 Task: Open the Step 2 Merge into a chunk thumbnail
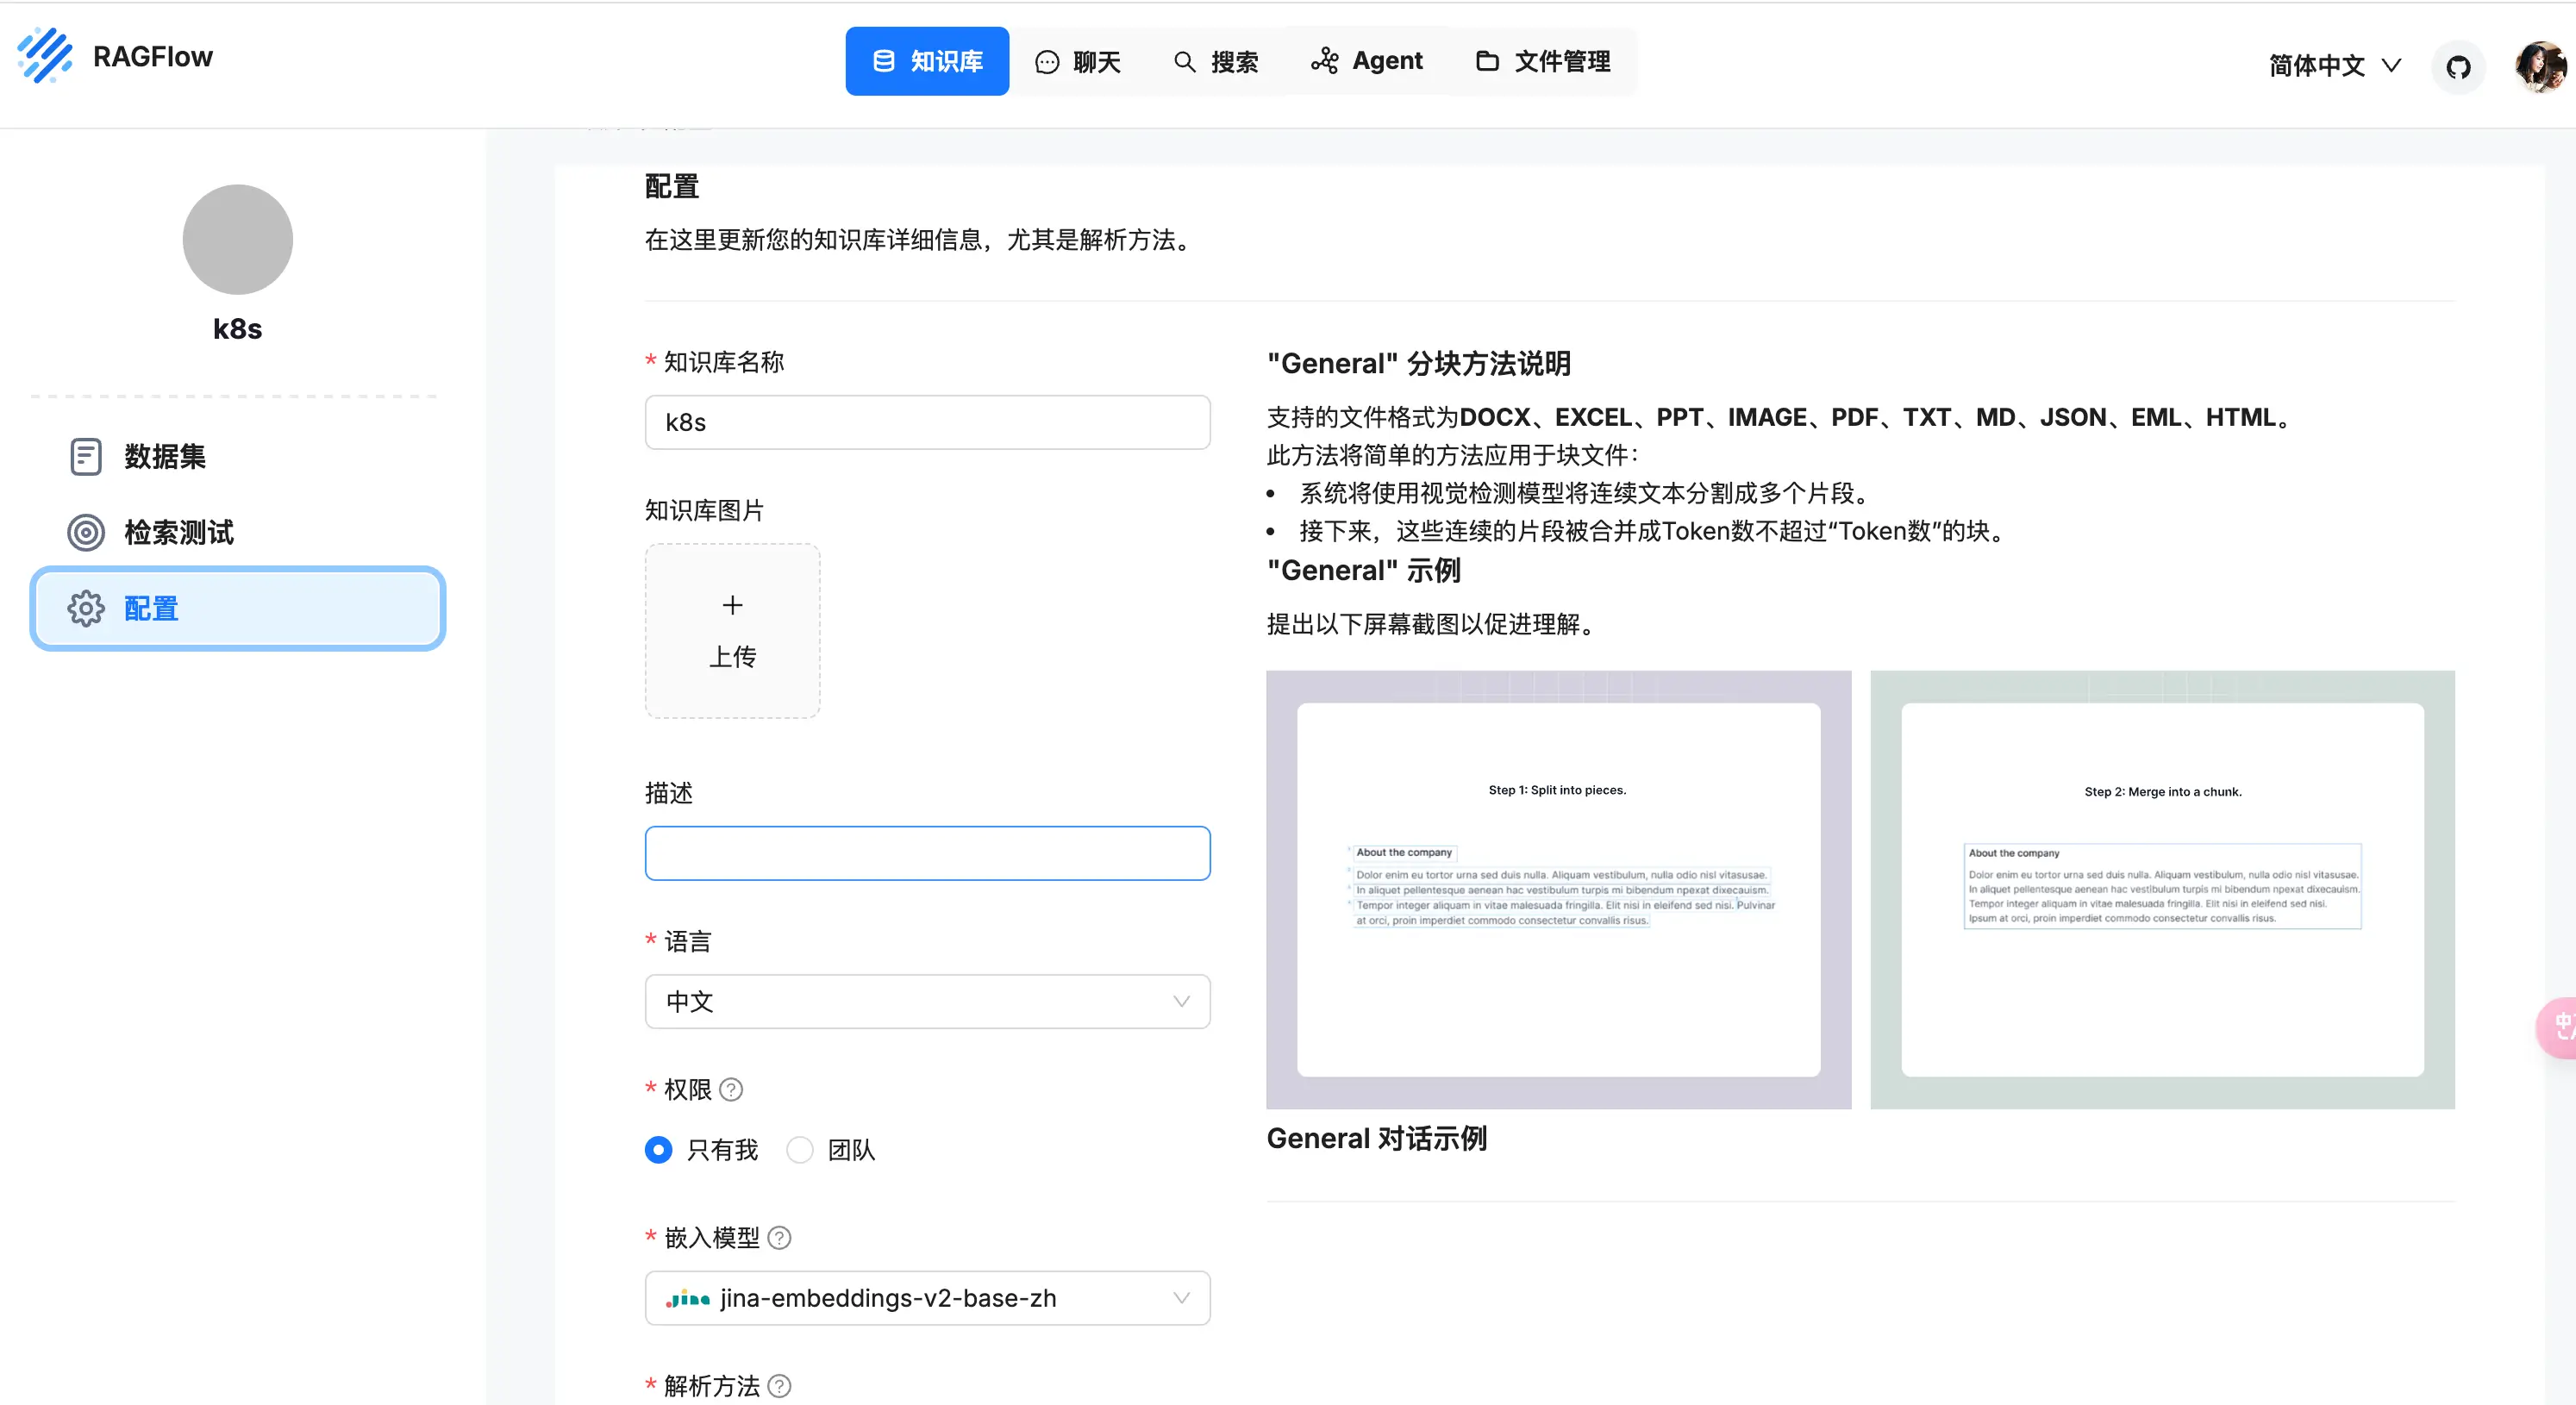[x=2163, y=889]
